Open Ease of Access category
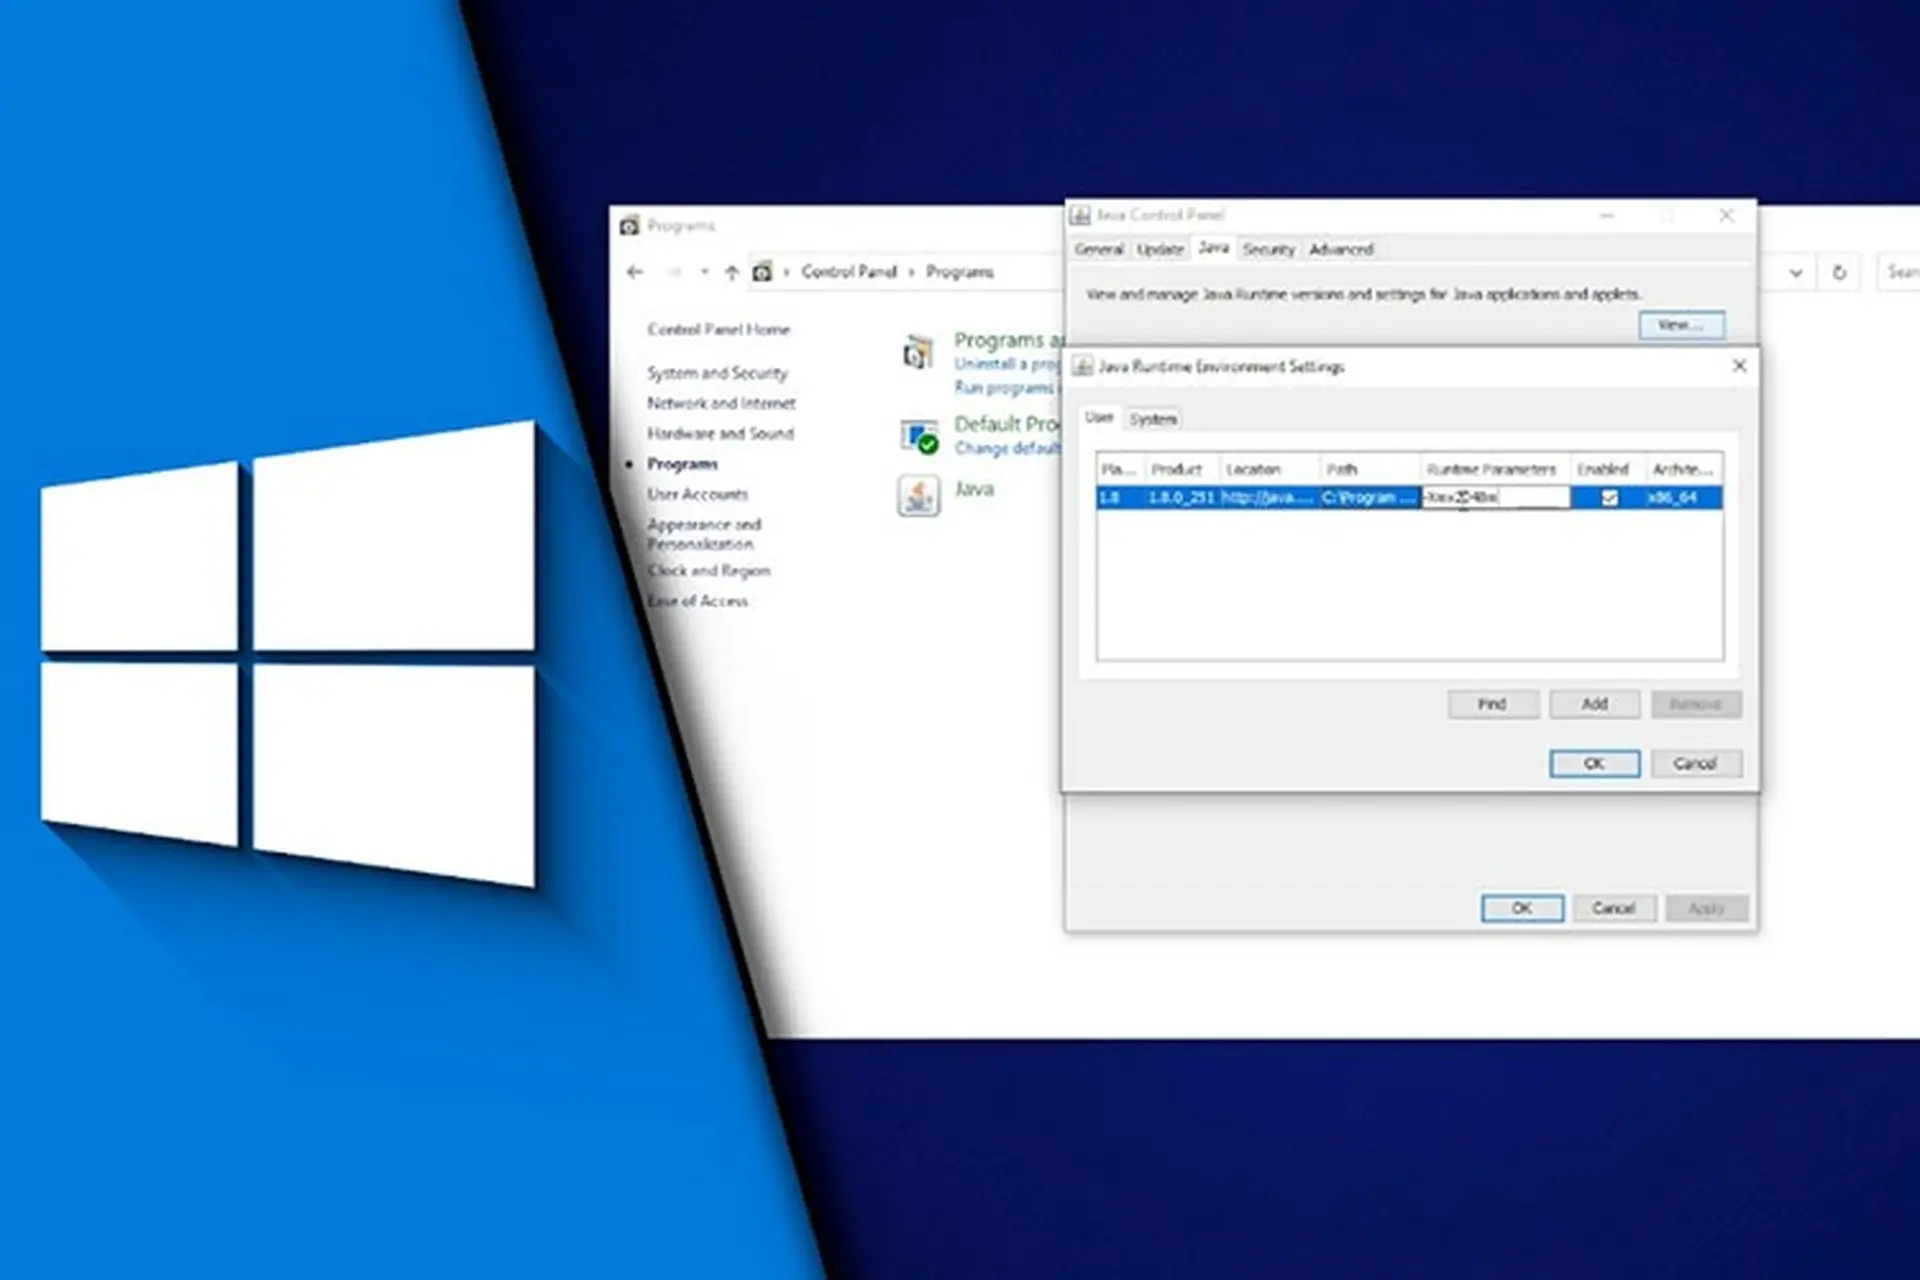 697,601
